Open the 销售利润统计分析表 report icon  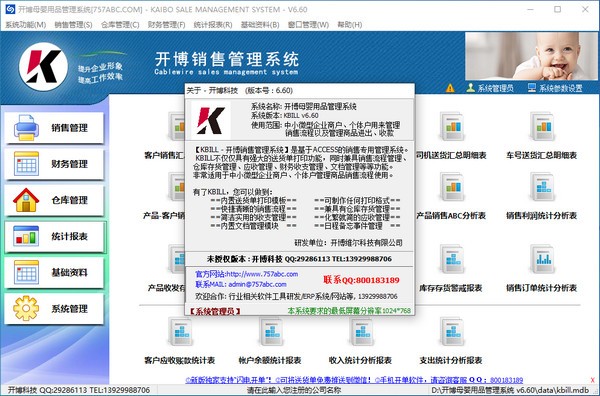click(542, 187)
